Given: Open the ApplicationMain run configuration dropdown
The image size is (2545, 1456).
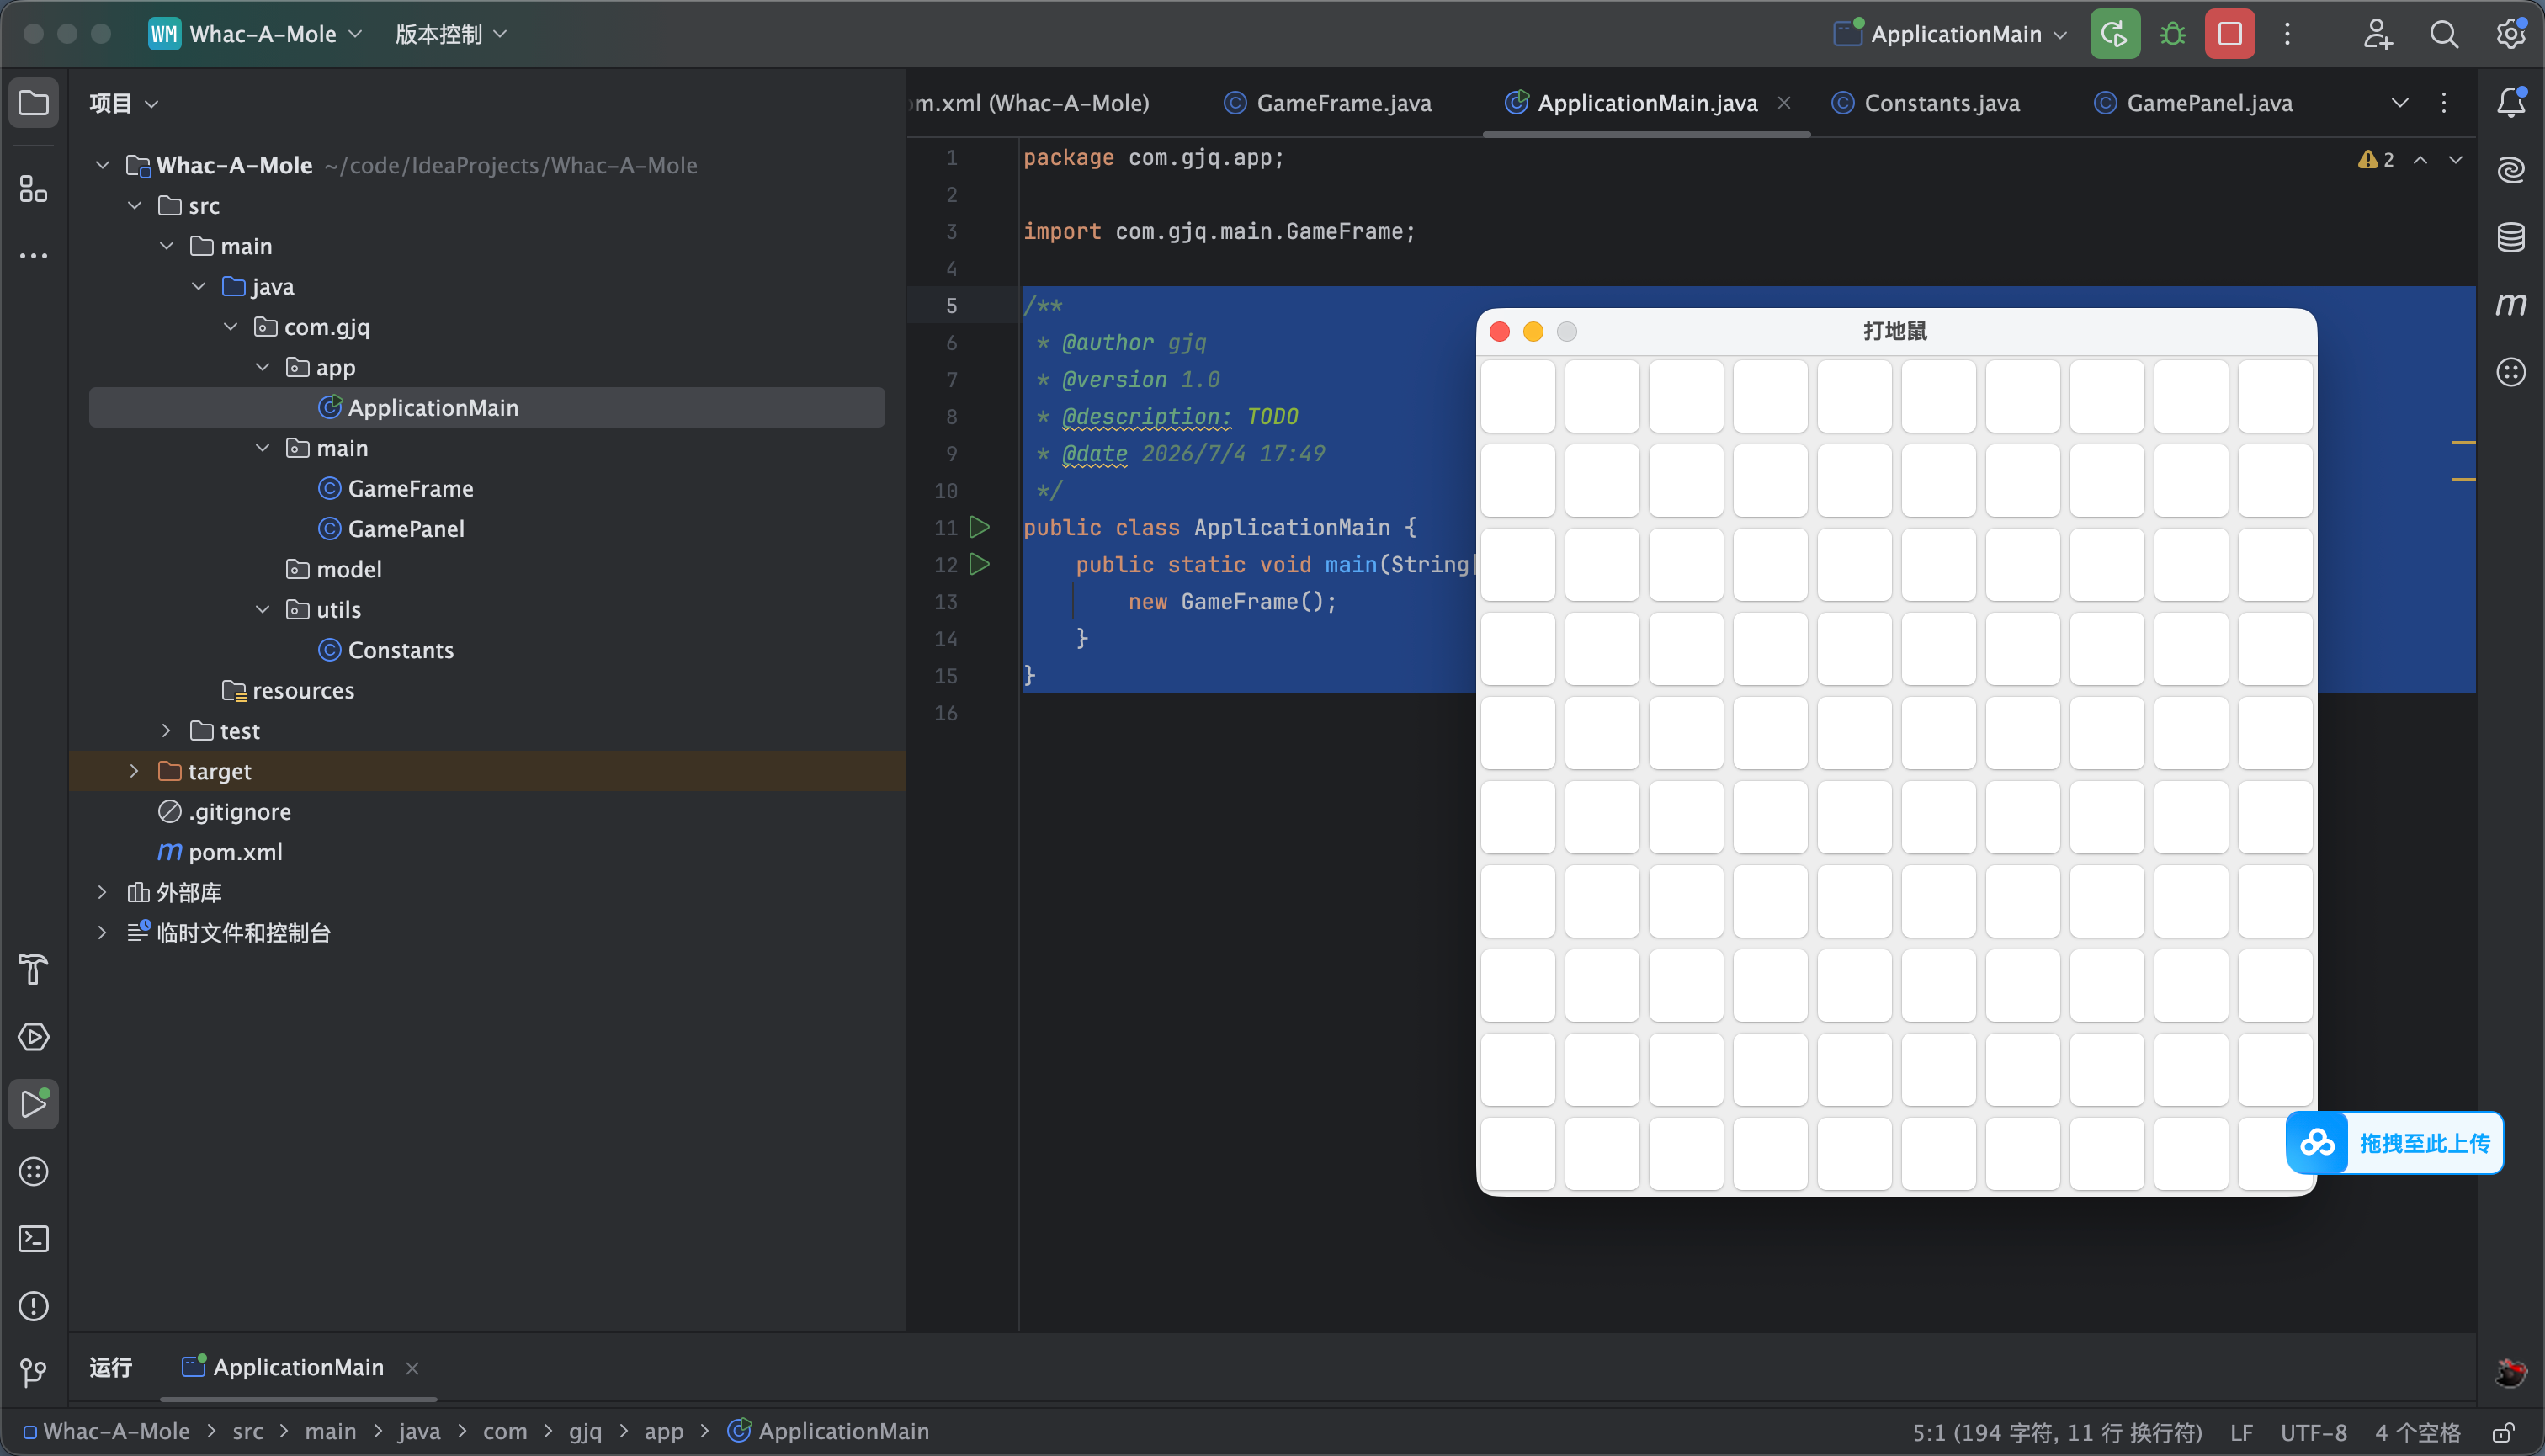Looking at the screenshot, I should (x=1951, y=34).
